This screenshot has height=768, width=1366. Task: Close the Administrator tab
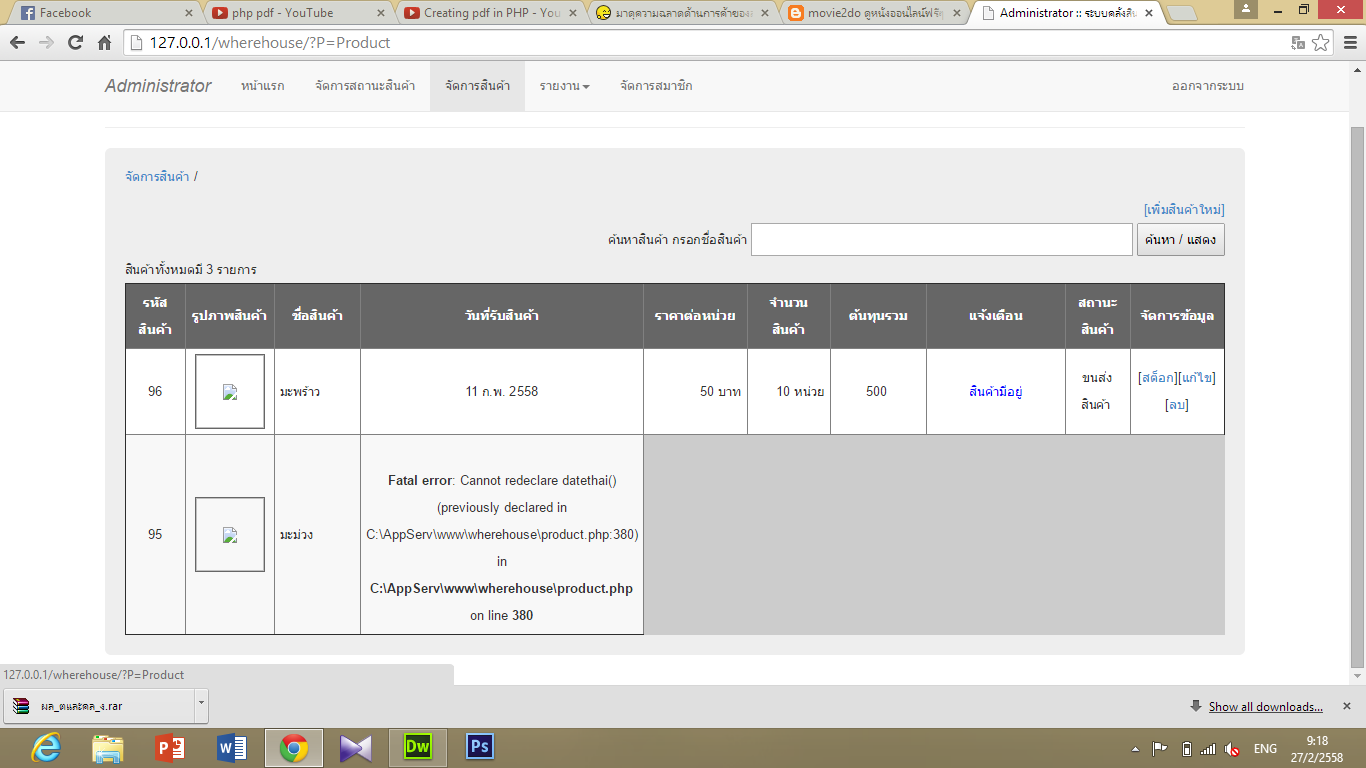[x=1149, y=13]
